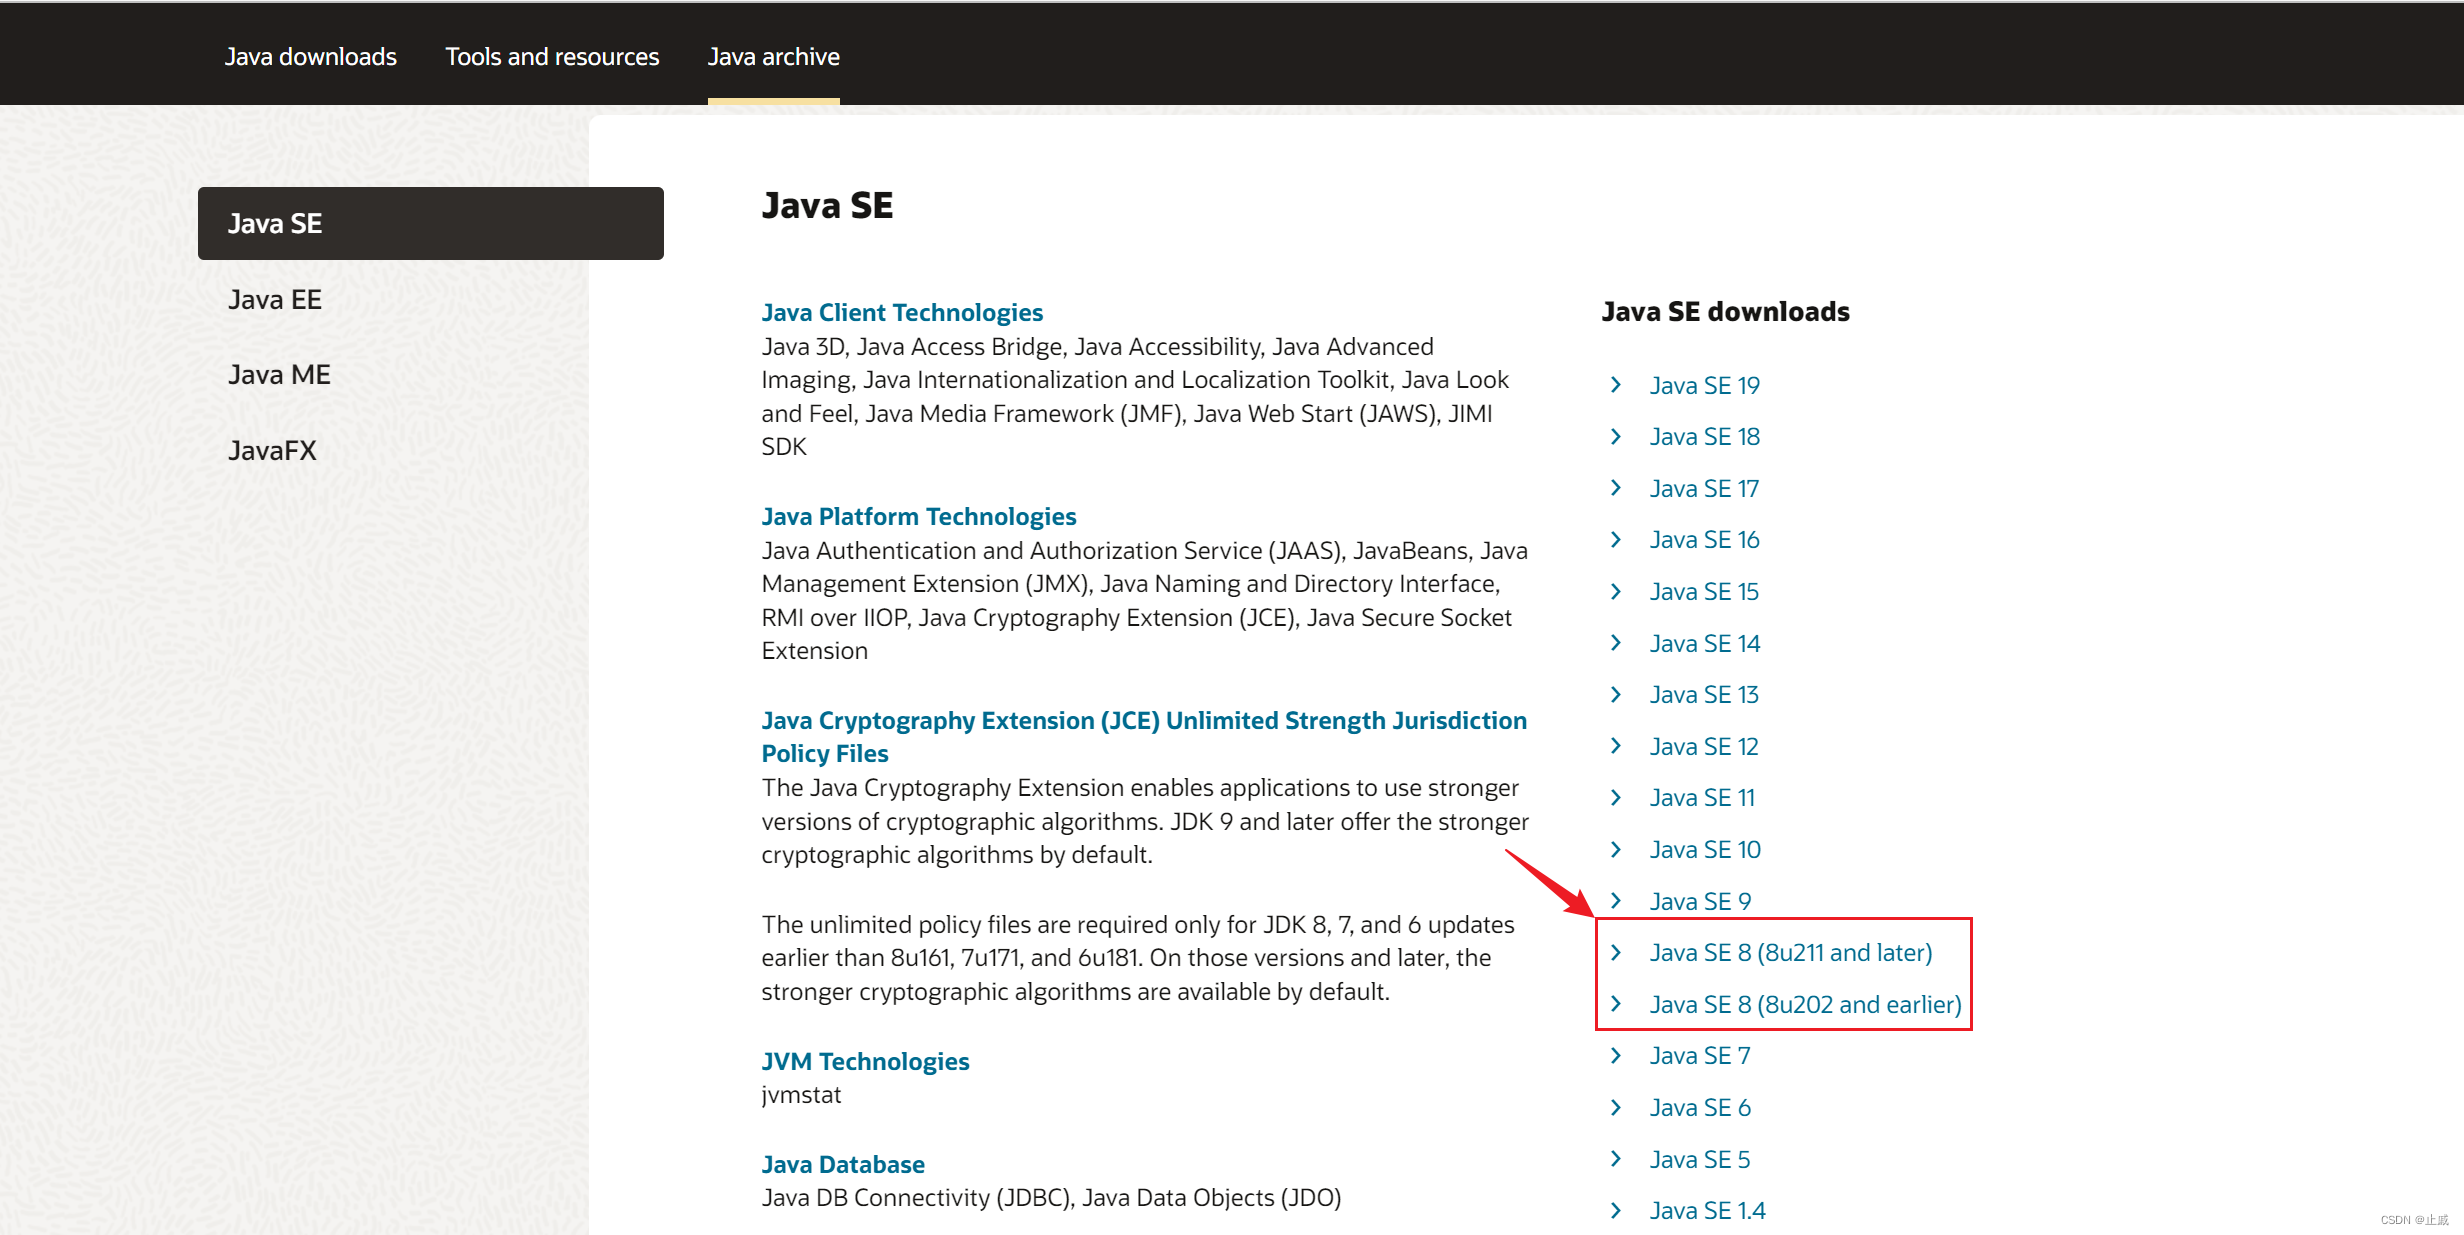
Task: Click the chevron before Java SE 8 (8u202 and earlier)
Action: click(x=1616, y=1003)
